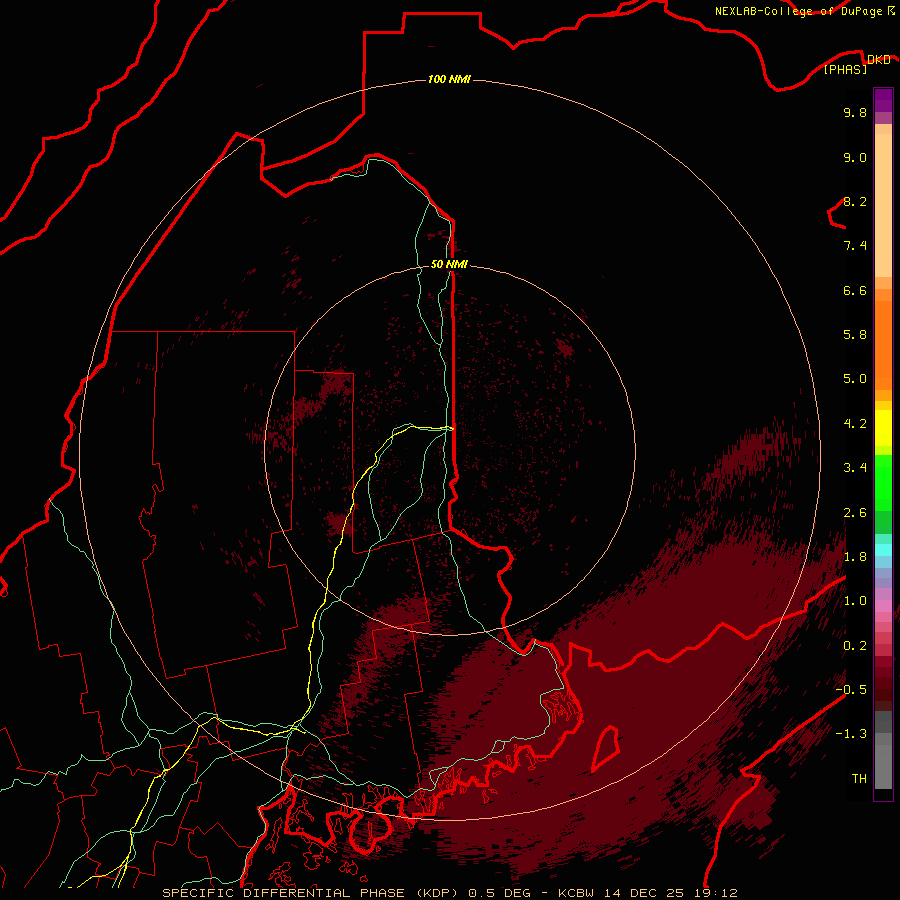Pick the pink segment of color bar
The image size is (900, 900).
tap(883, 606)
